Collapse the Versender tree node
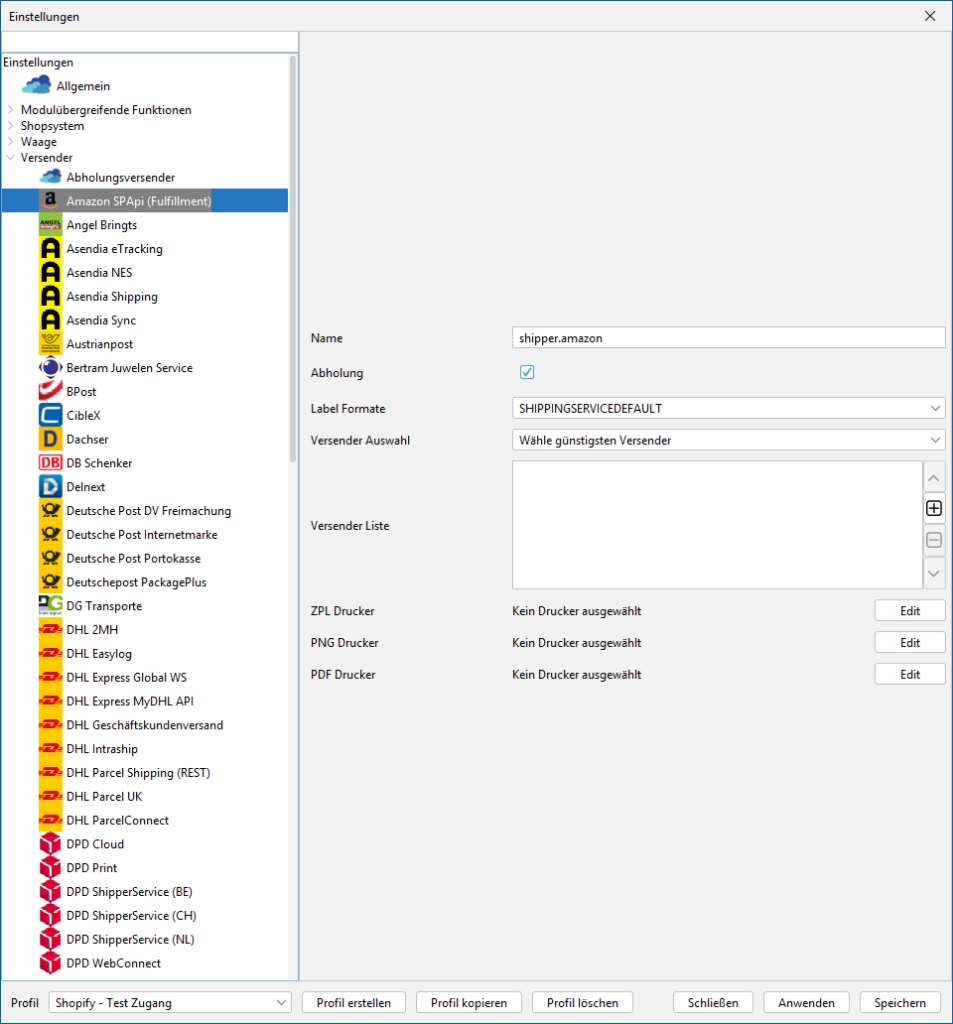Image resolution: width=953 pixels, height=1024 pixels. (x=11, y=158)
